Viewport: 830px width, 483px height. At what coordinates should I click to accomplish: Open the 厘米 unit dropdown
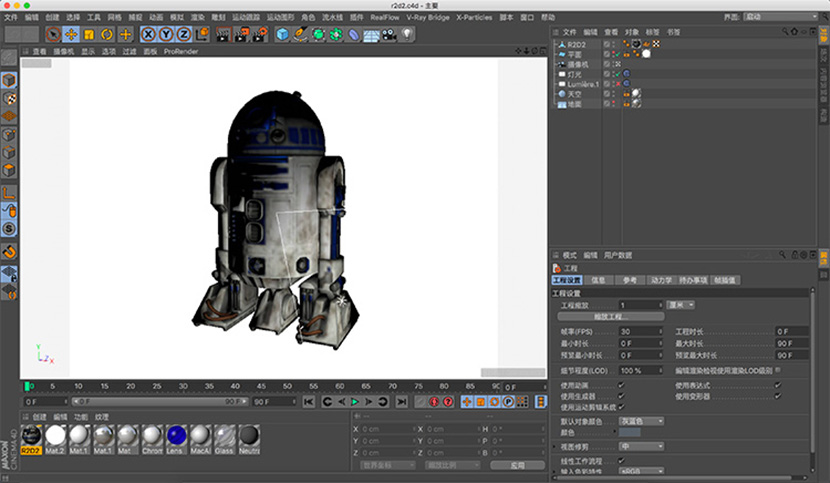(680, 305)
